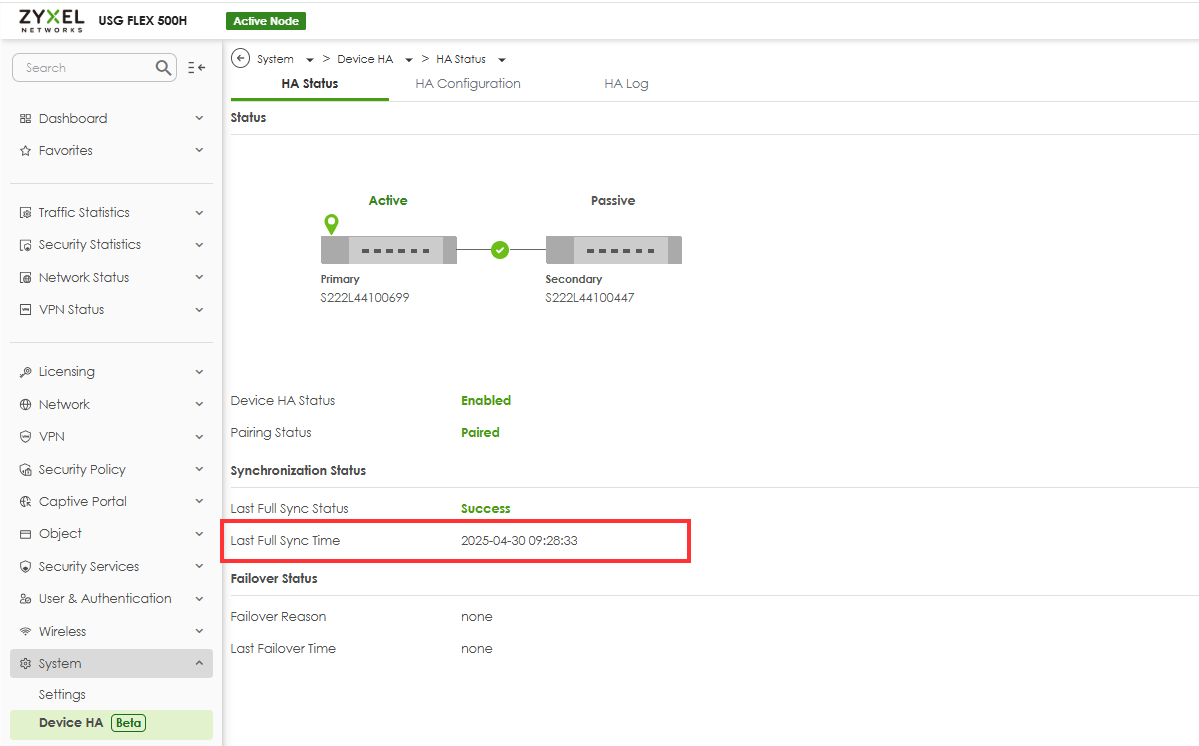Open the Device HA breadcrumb dropdown
Viewport: 1199px width, 746px height.
[409, 60]
